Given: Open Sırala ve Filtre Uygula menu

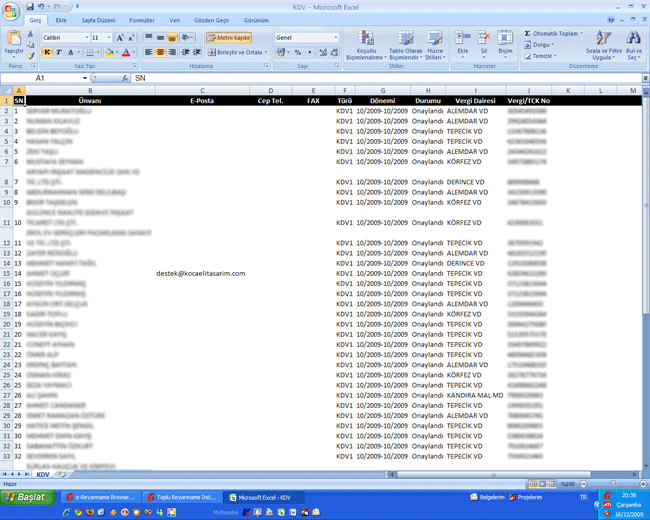Looking at the screenshot, I should tap(604, 45).
